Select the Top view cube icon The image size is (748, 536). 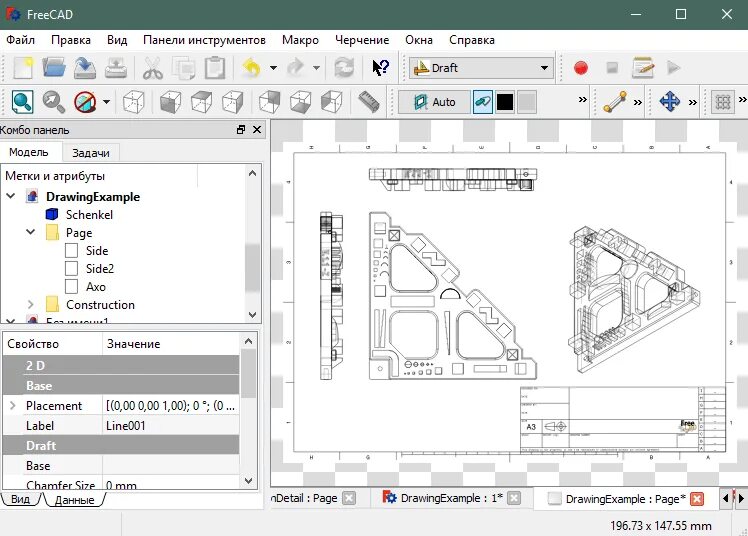201,102
